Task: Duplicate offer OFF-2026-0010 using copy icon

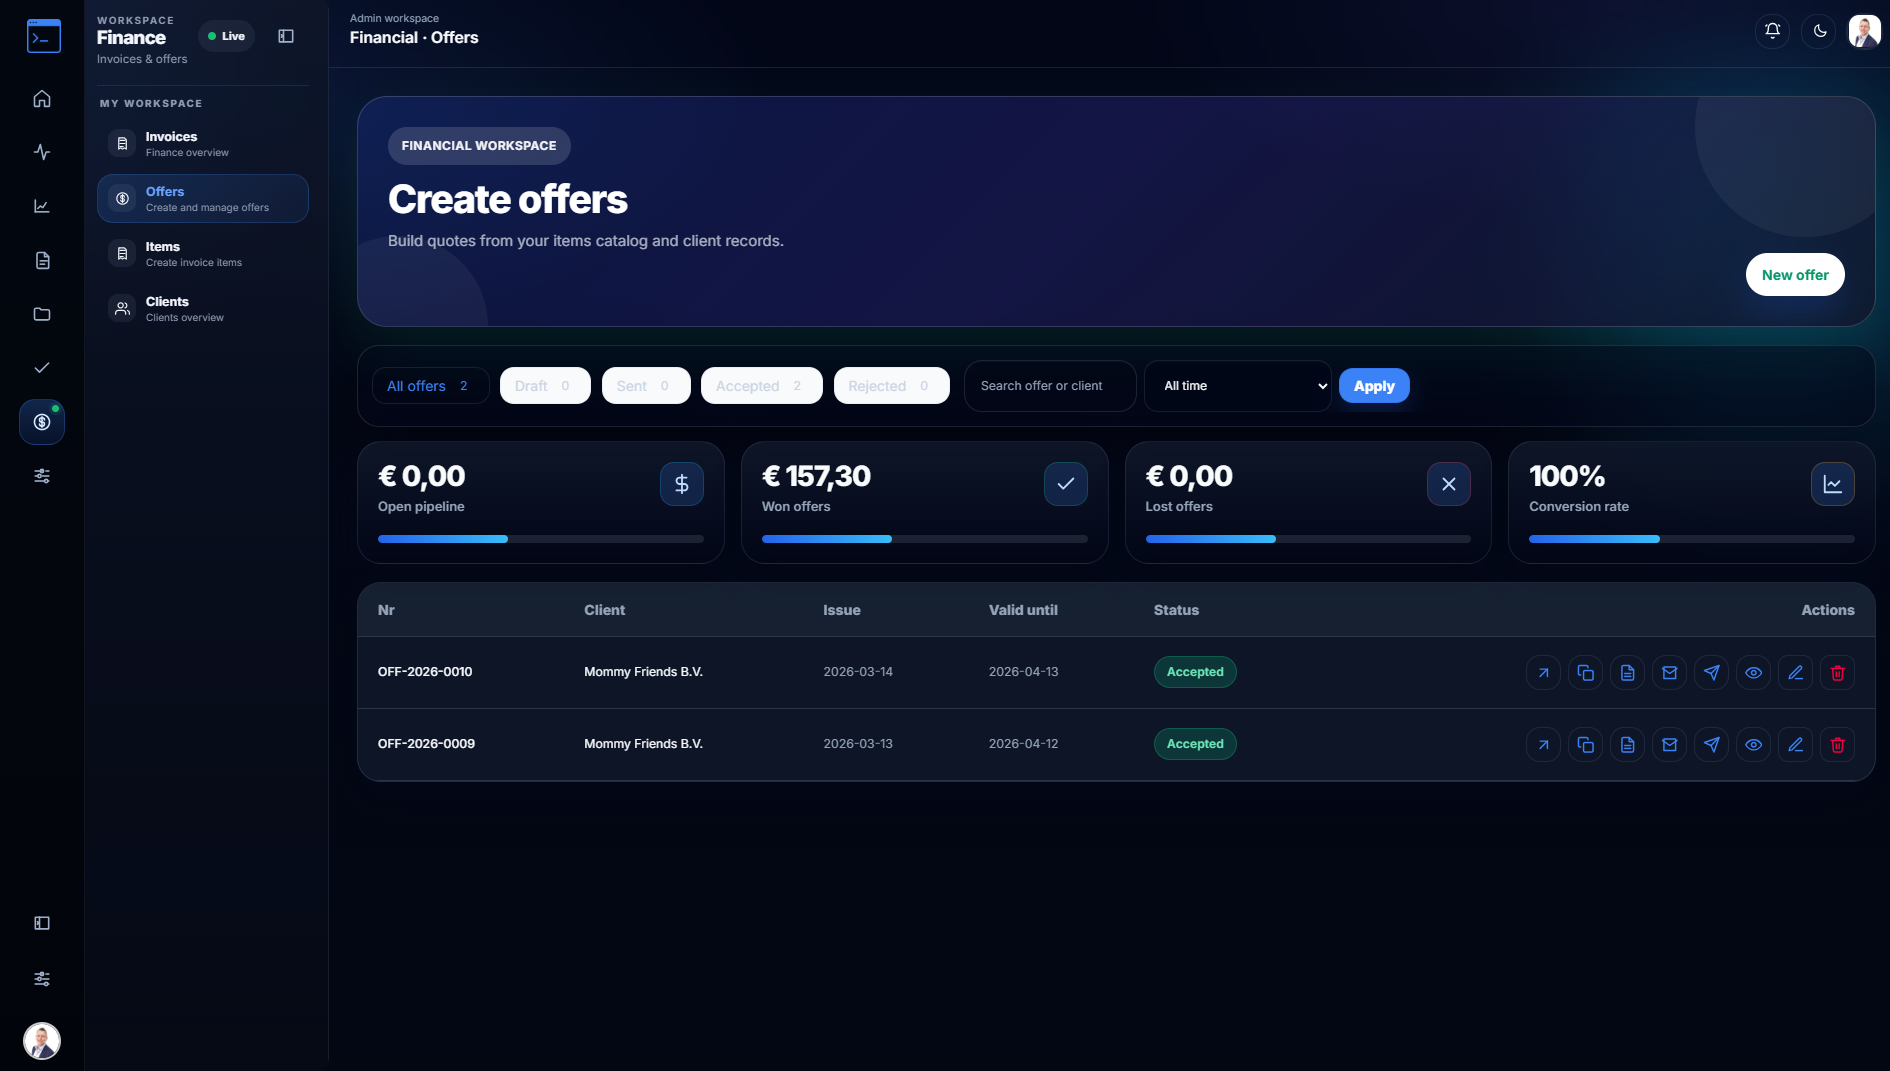Action: click(1585, 673)
